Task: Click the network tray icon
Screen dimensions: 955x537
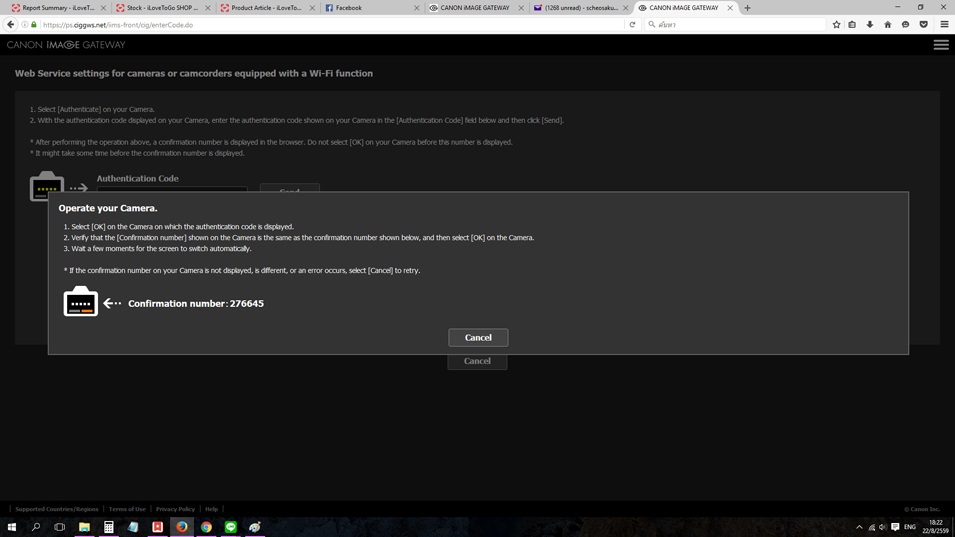Action: [x=872, y=527]
